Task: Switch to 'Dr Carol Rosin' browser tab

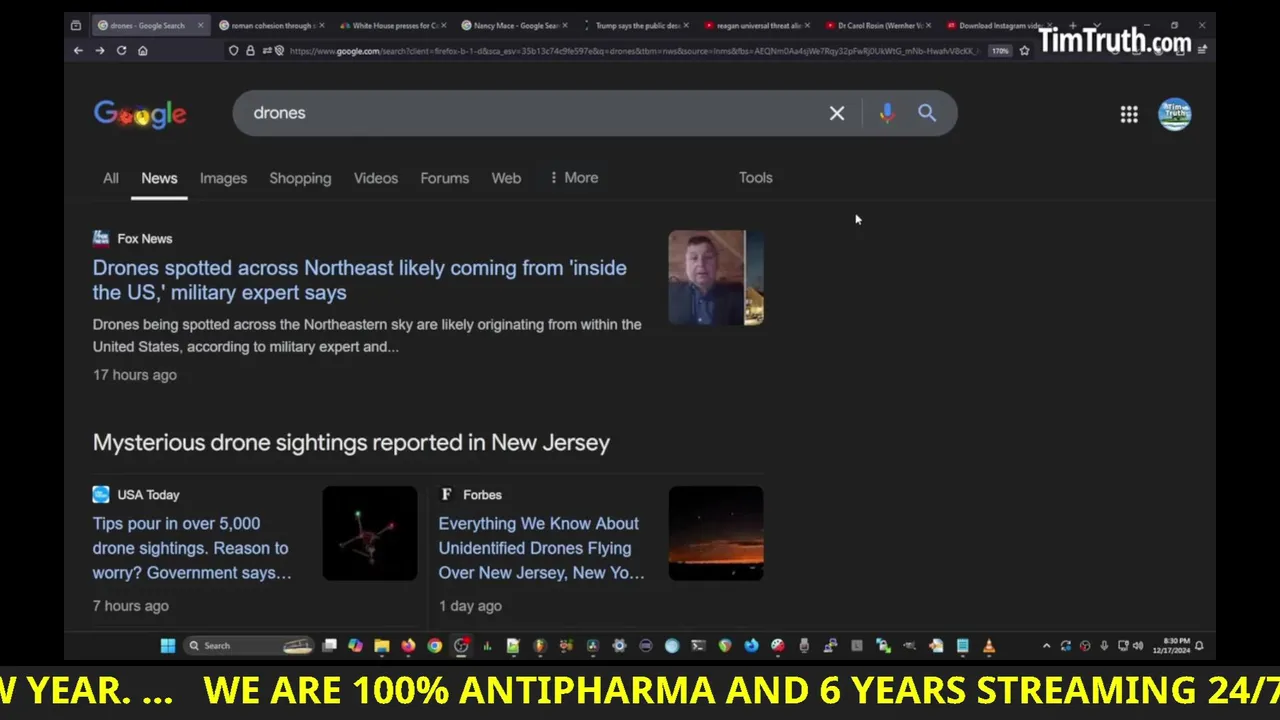Action: point(877,25)
